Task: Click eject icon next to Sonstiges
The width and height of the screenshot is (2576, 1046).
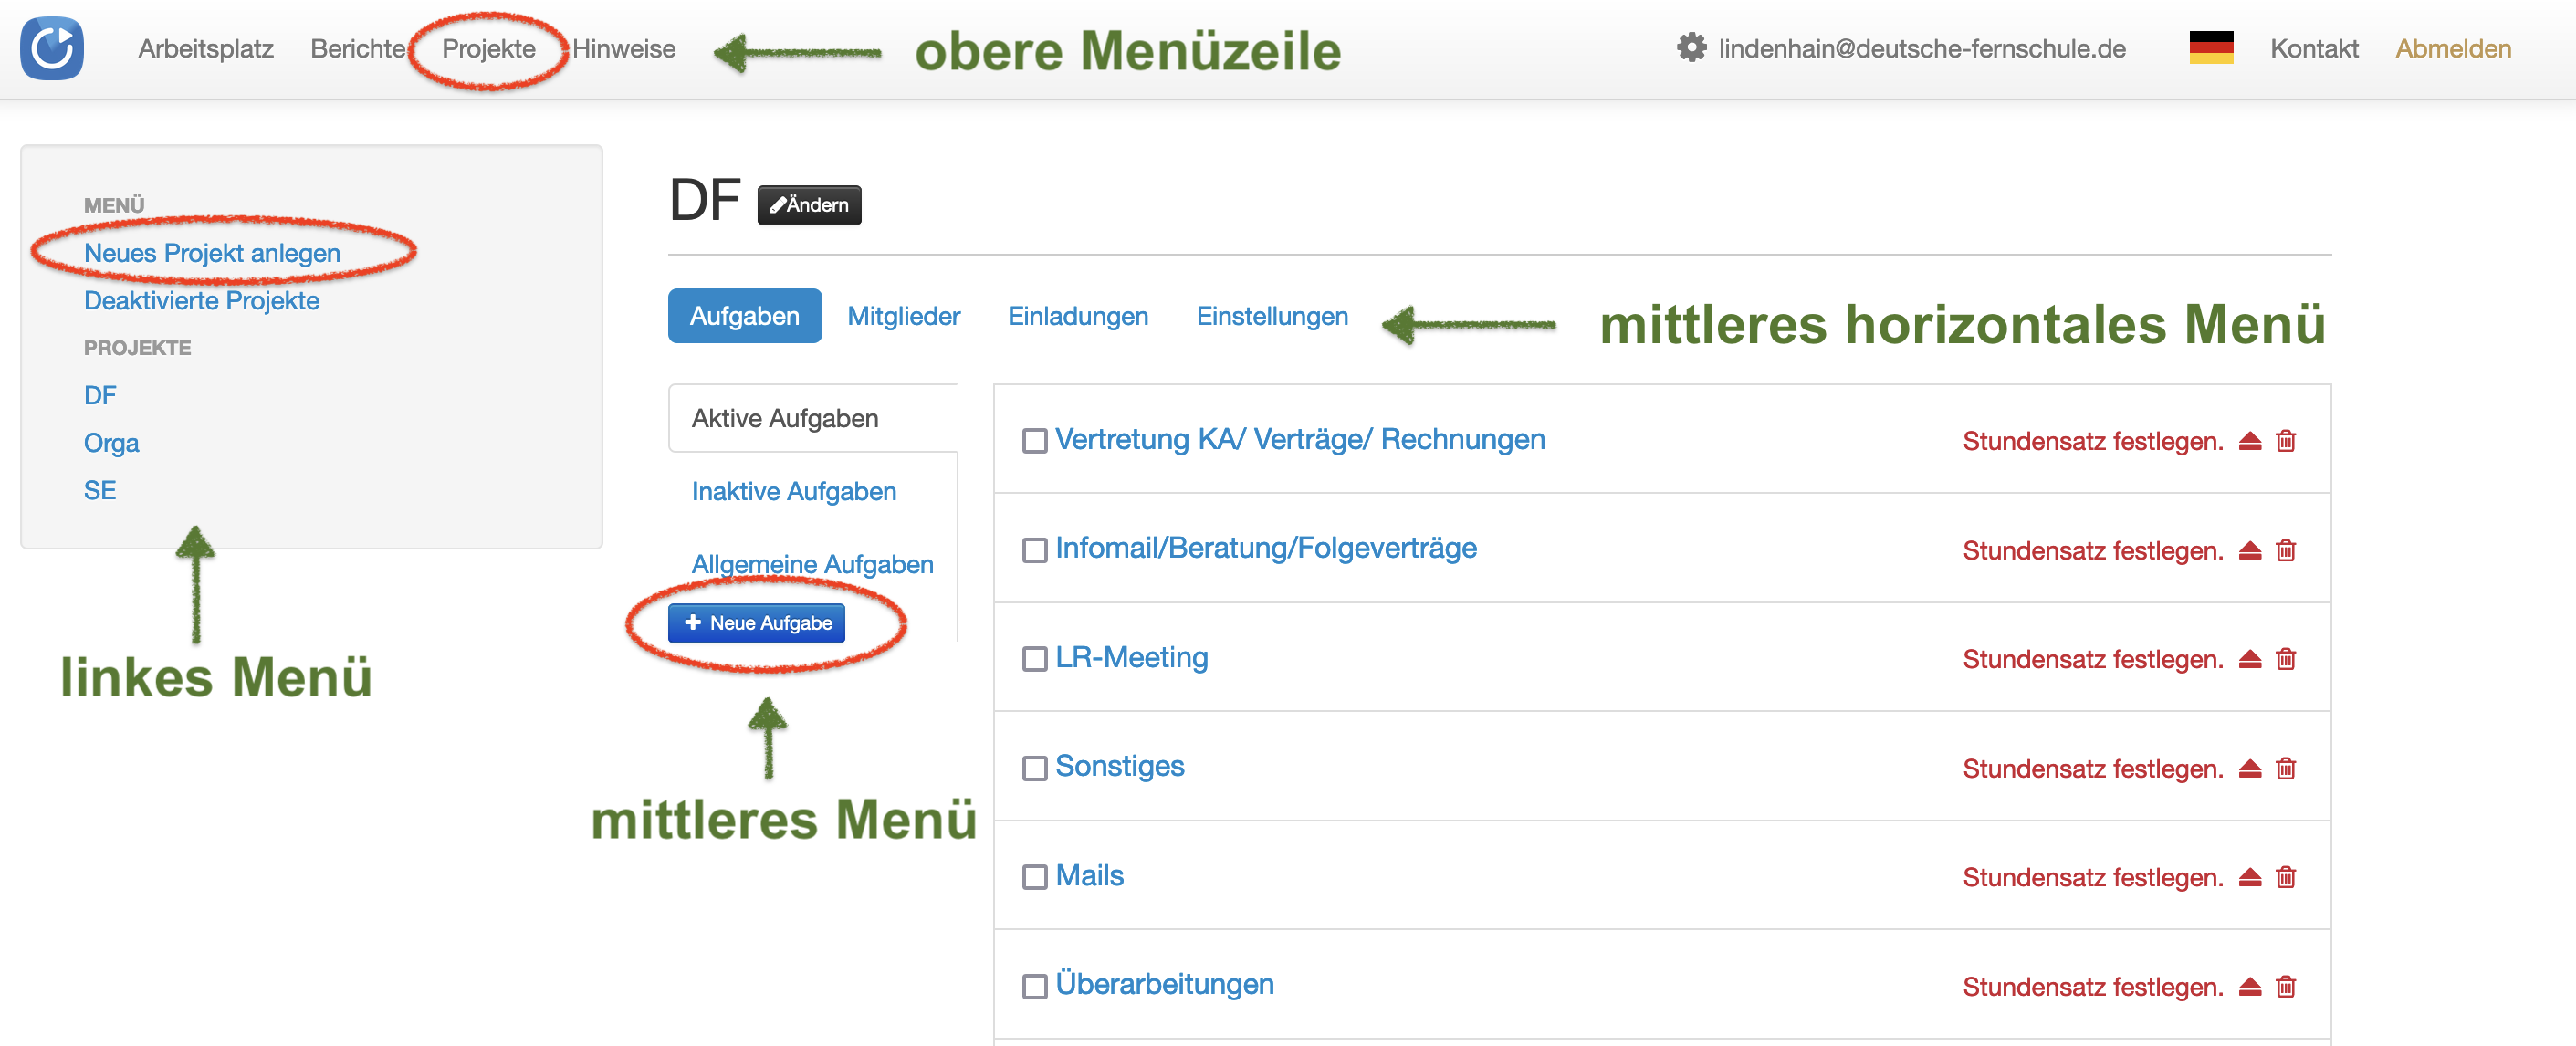Action: 2249,768
